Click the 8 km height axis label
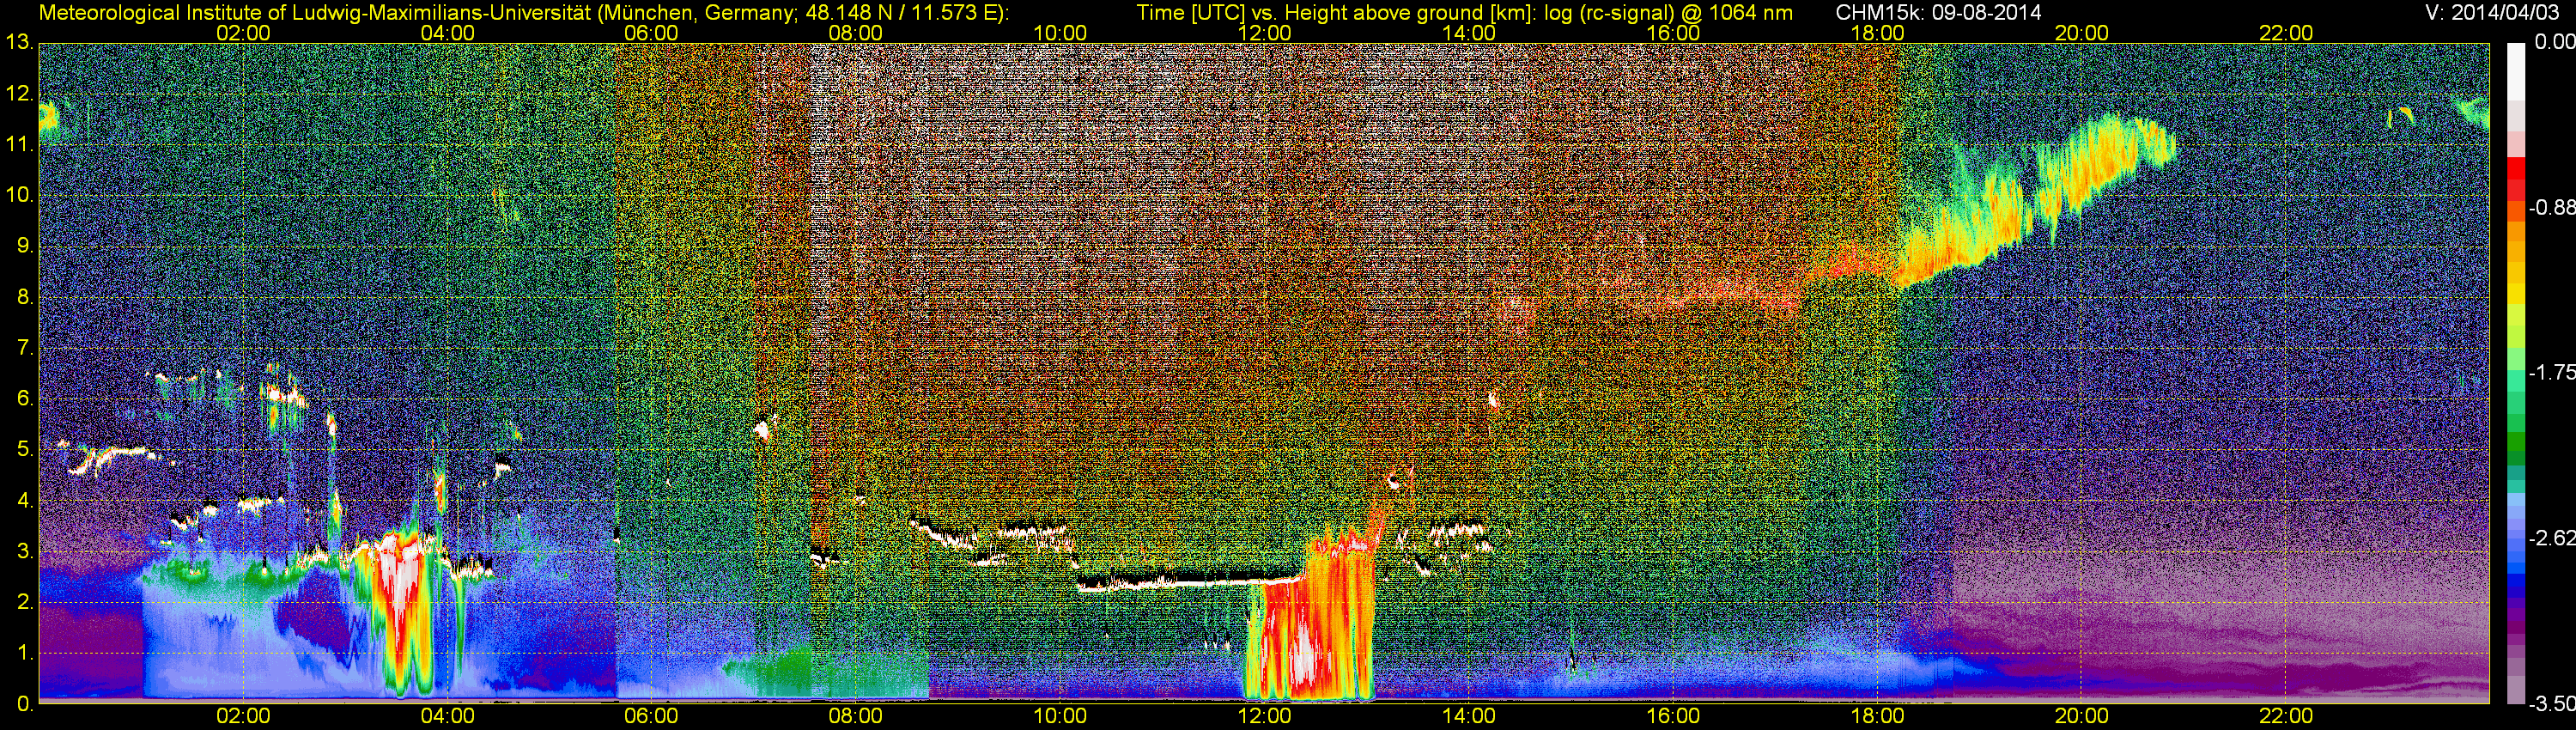This screenshot has width=2576, height=730. [23, 297]
